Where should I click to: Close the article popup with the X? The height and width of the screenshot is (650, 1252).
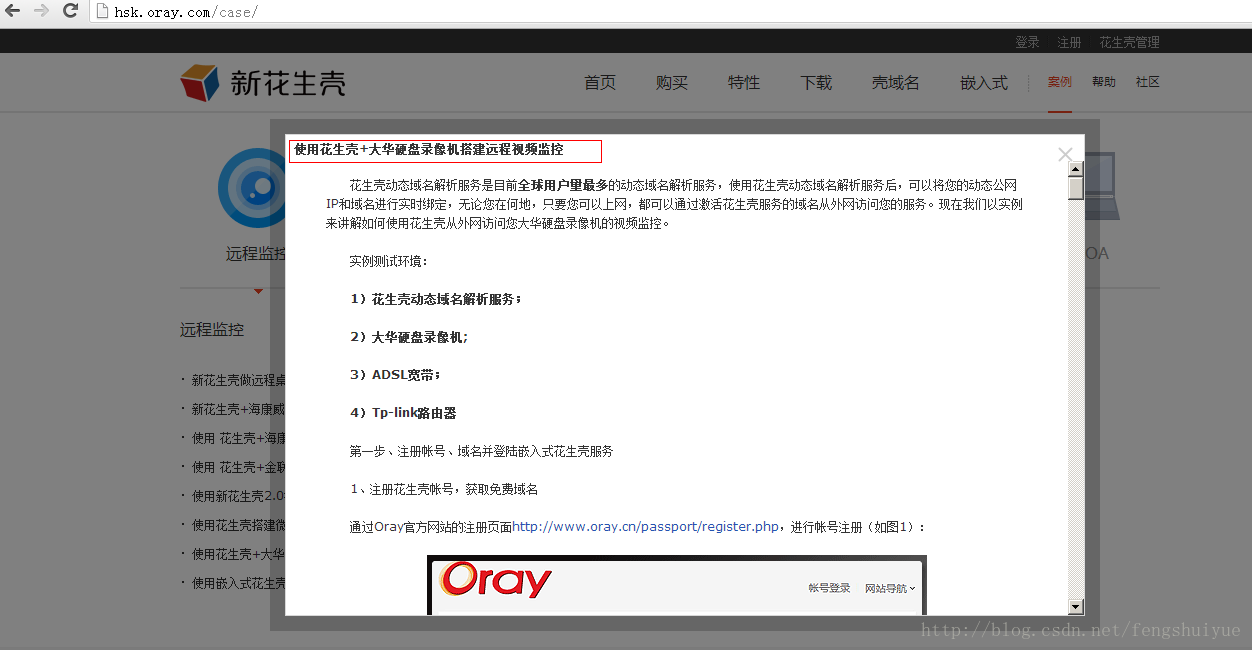pos(1065,154)
